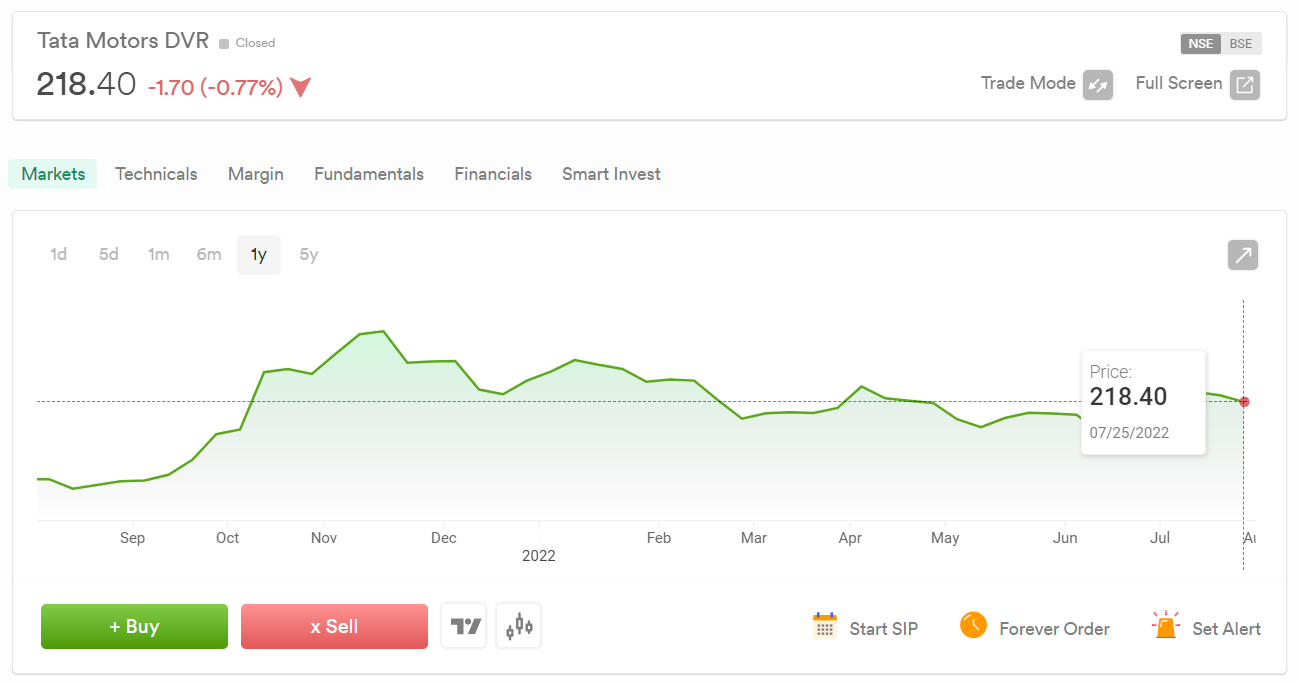
Task: Select the 1y chart range
Action: pos(259,255)
